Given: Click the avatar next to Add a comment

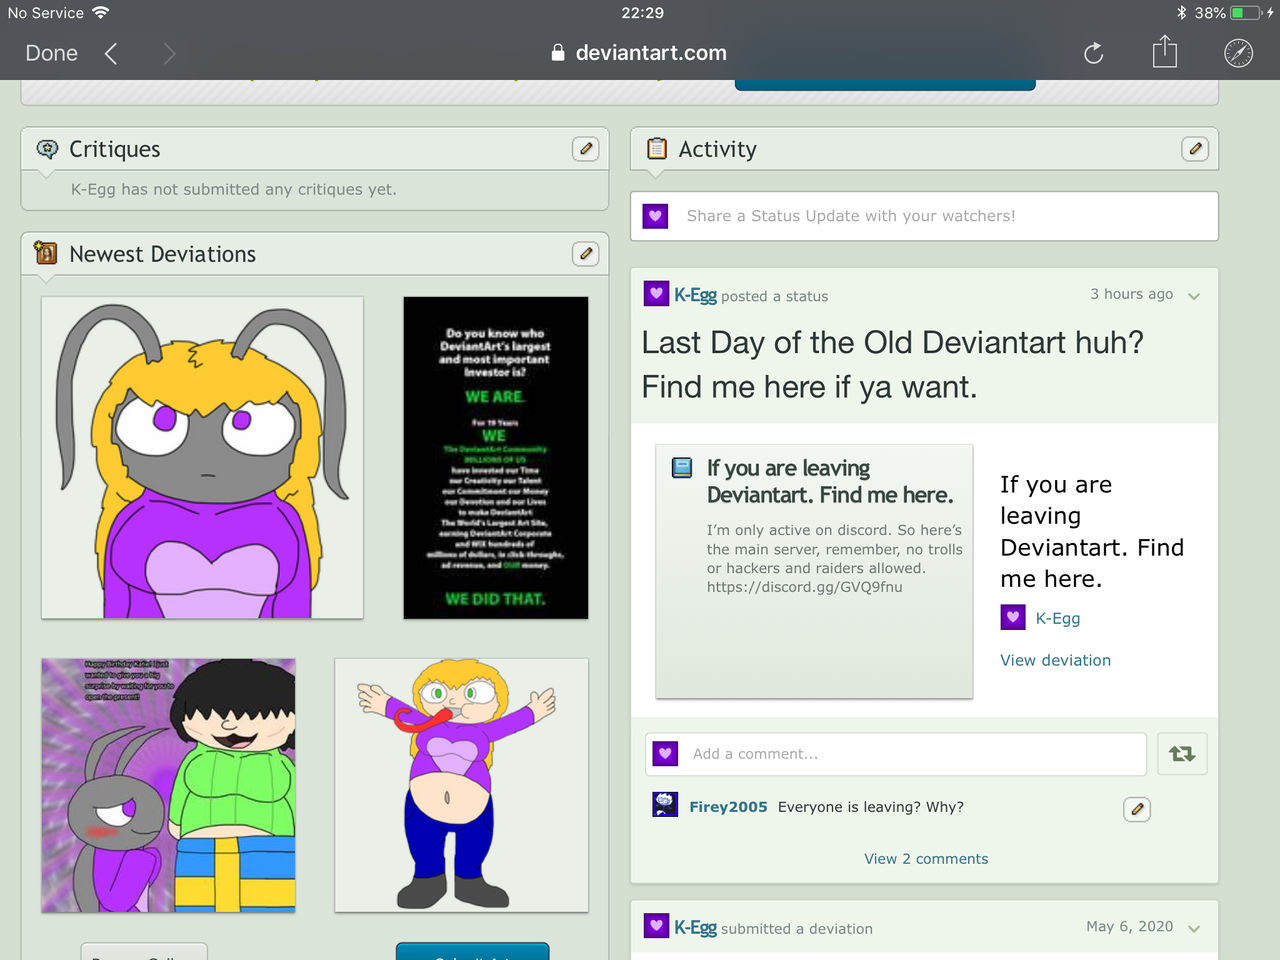Looking at the screenshot, I should coord(665,753).
